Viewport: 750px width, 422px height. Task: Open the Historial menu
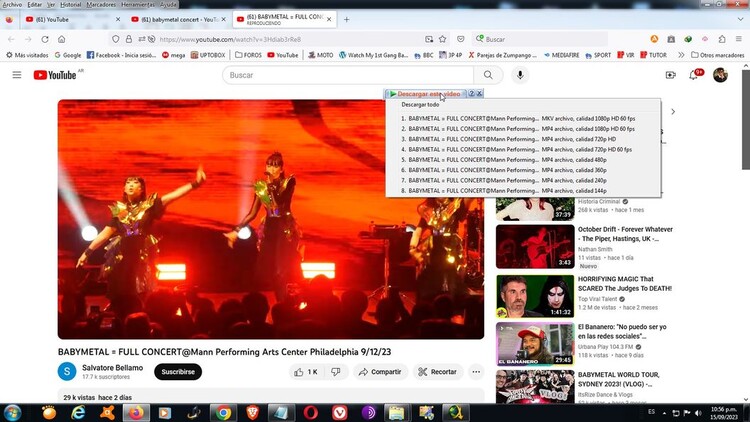click(70, 4)
